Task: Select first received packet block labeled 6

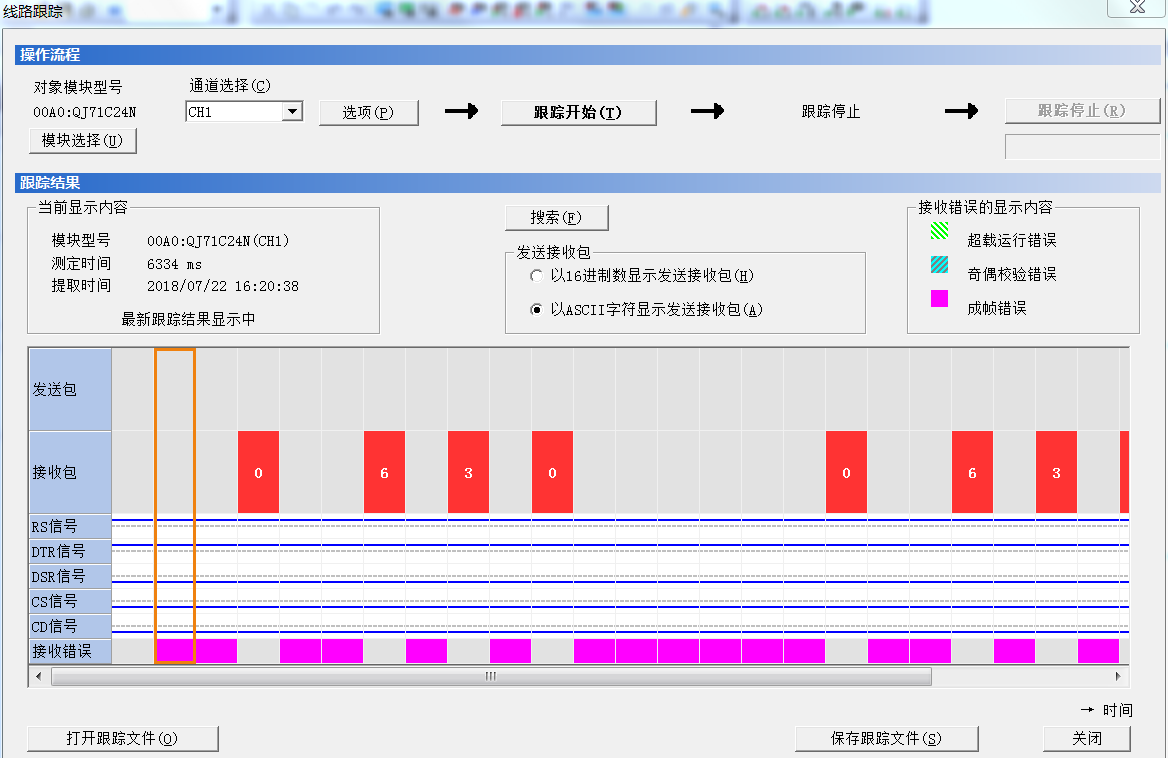Action: [x=384, y=472]
